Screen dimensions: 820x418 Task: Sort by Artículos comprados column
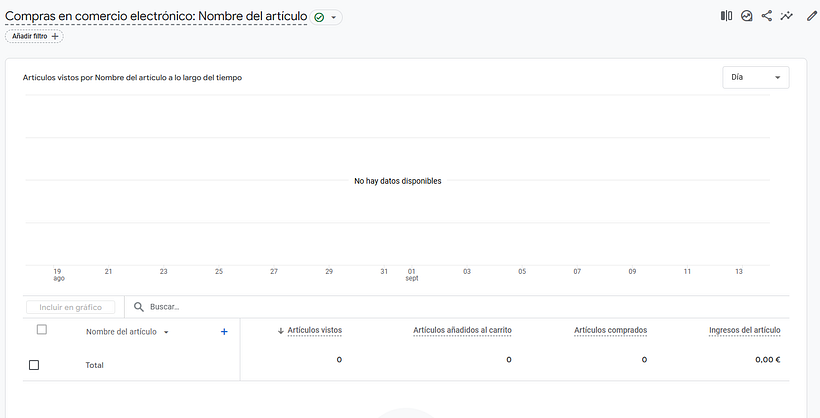click(x=610, y=330)
